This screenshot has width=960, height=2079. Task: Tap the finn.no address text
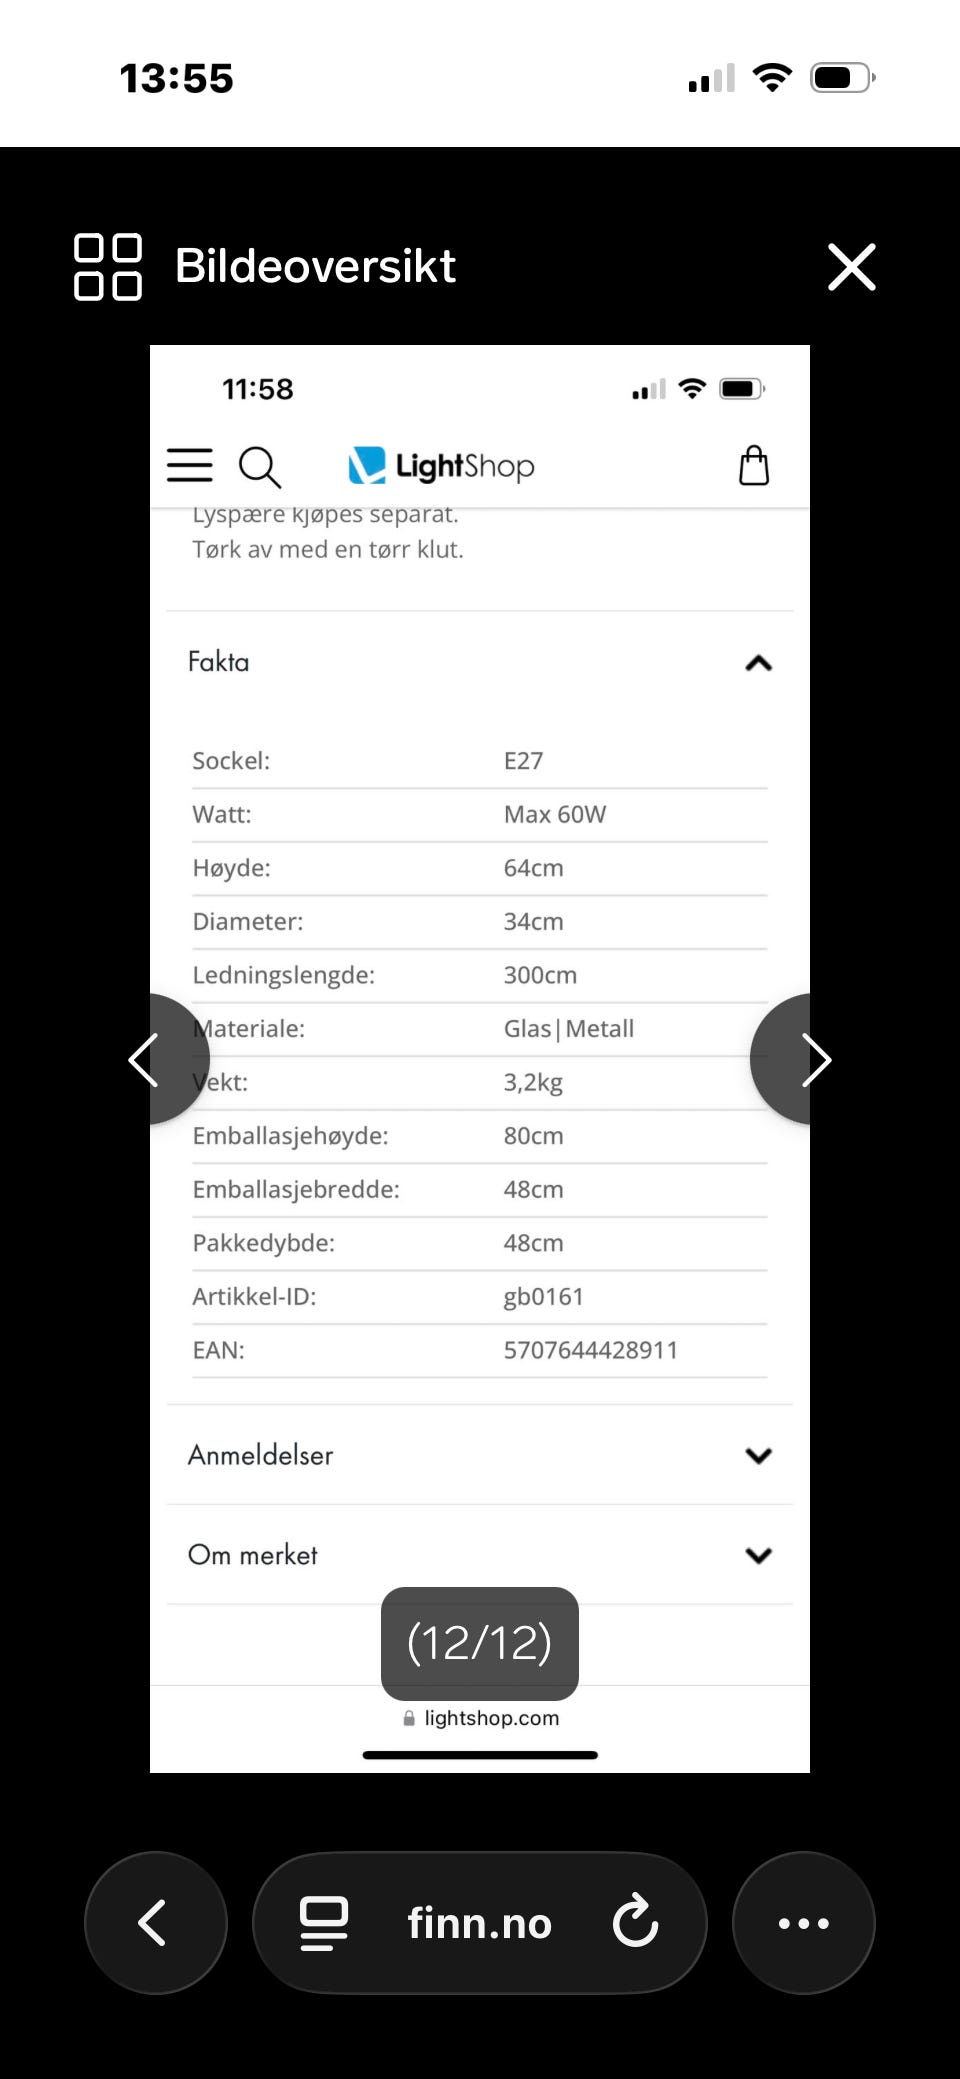tap(479, 1923)
